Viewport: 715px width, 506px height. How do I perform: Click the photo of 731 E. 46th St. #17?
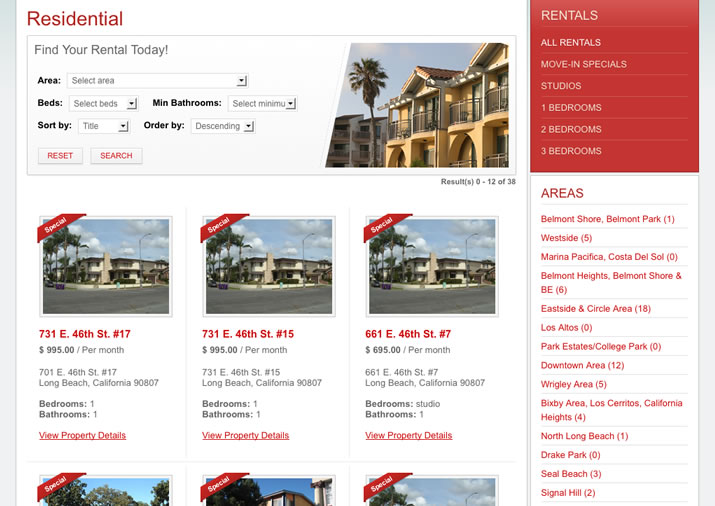tap(106, 266)
